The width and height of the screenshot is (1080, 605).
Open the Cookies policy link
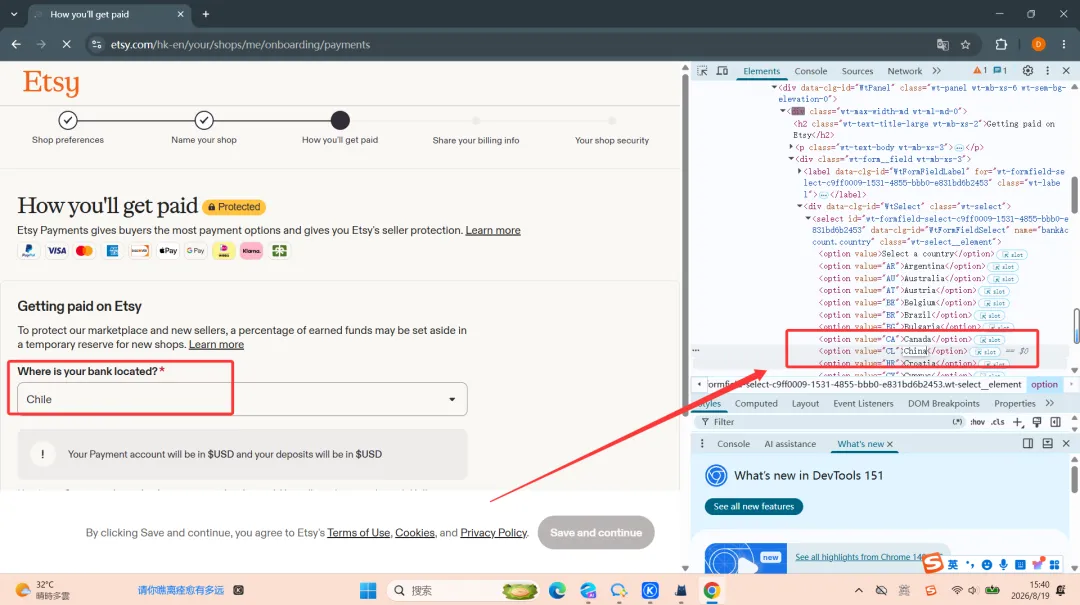point(415,533)
